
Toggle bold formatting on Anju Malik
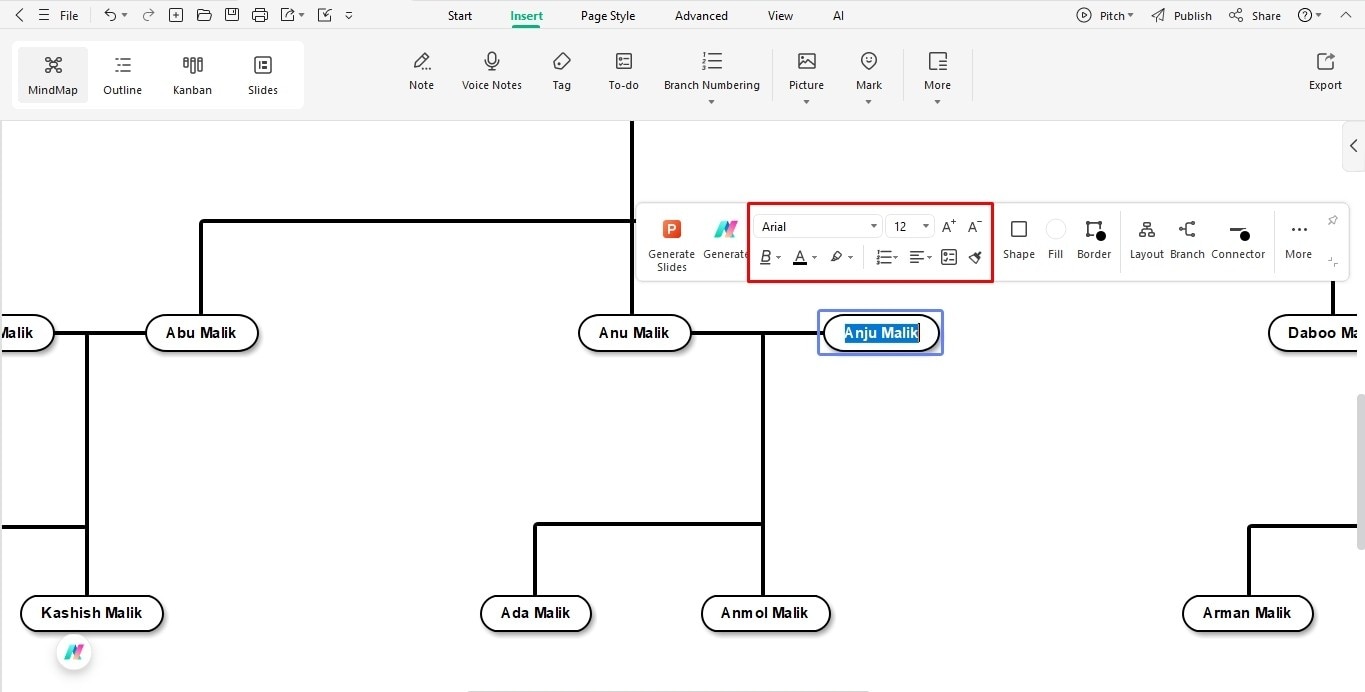click(764, 257)
